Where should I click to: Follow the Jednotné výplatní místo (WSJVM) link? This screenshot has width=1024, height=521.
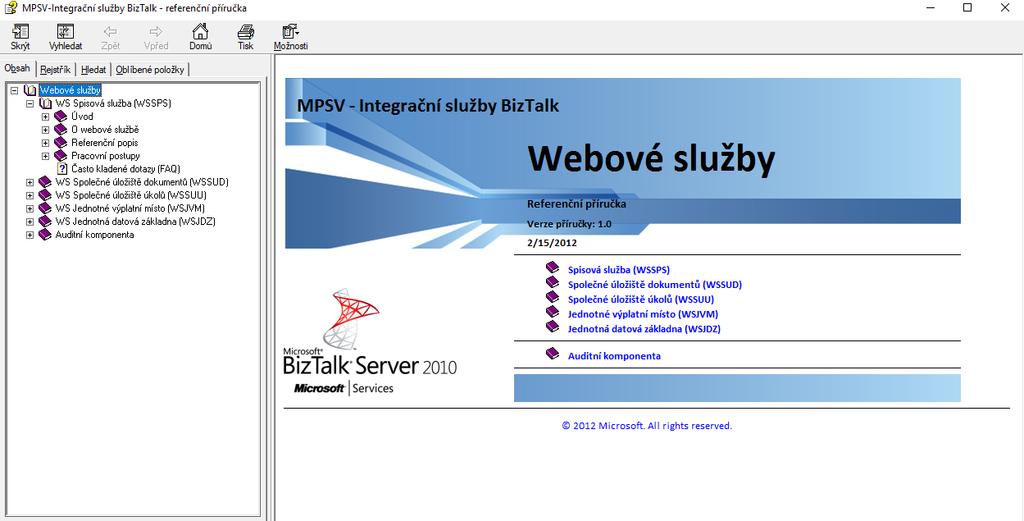(x=643, y=314)
